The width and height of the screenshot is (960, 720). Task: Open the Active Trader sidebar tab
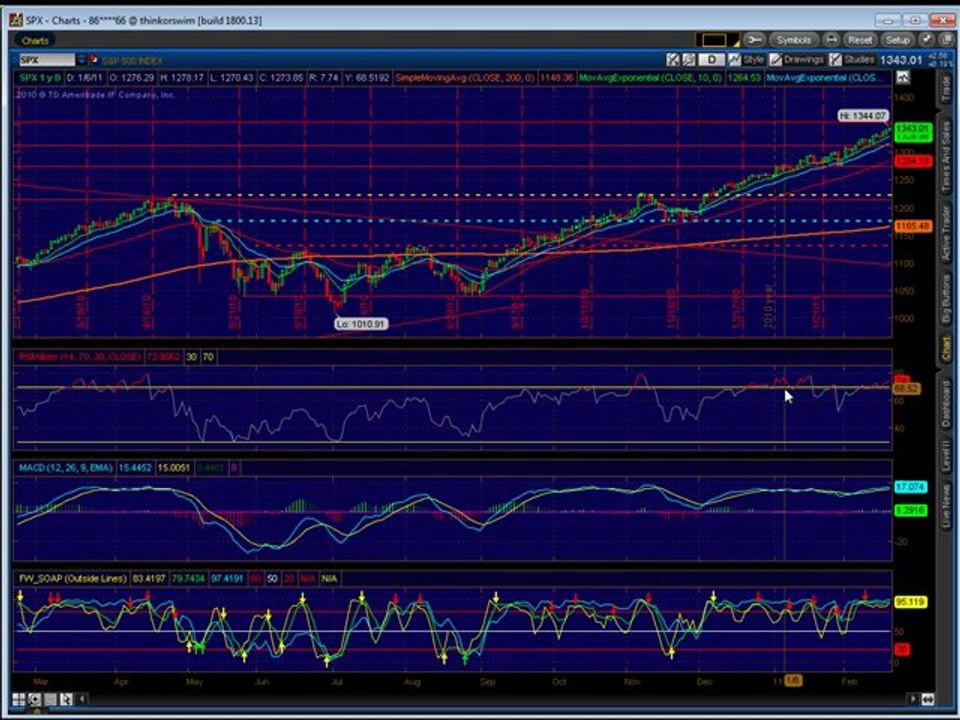pyautogui.click(x=946, y=233)
